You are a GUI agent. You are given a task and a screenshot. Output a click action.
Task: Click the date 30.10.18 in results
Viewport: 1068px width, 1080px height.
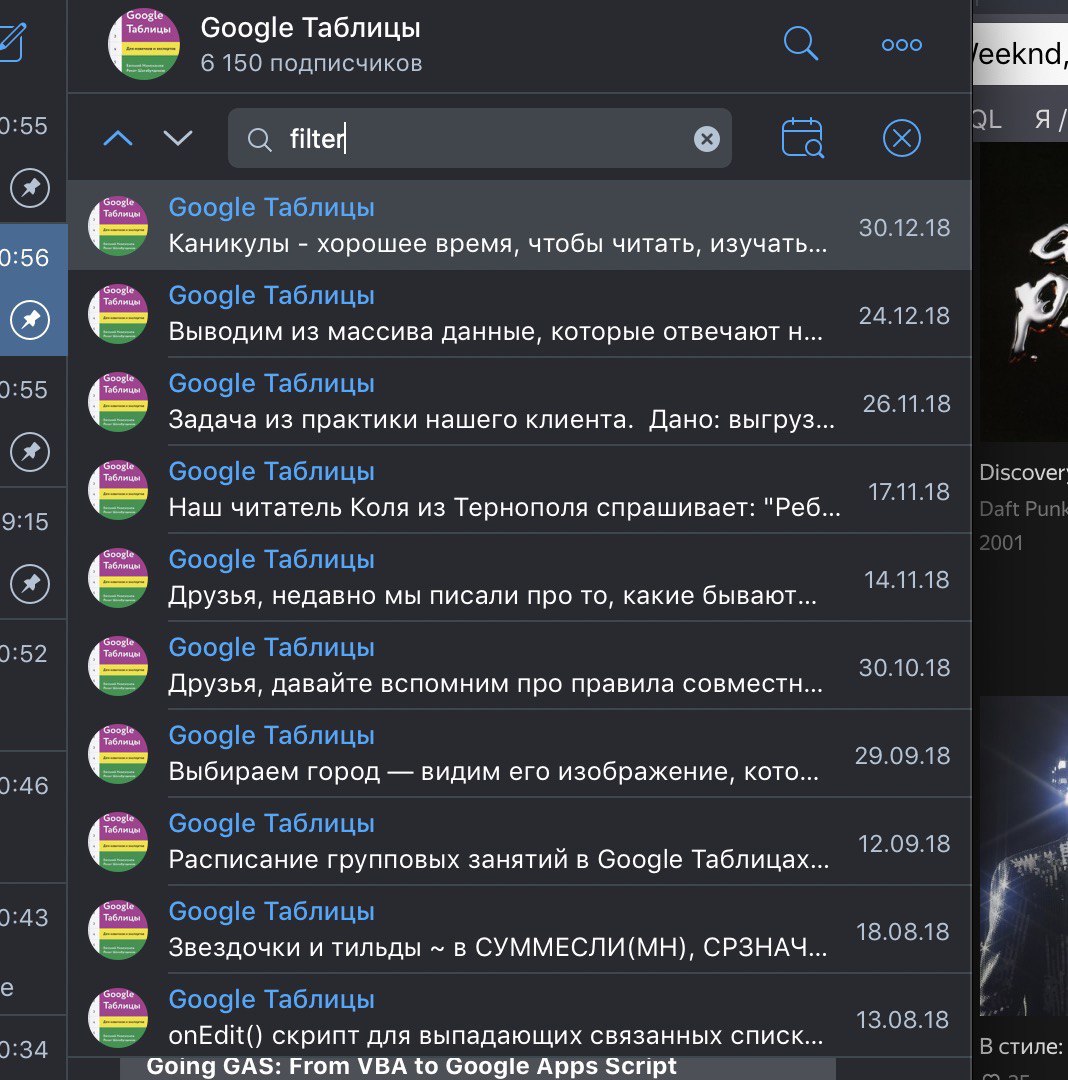(904, 667)
